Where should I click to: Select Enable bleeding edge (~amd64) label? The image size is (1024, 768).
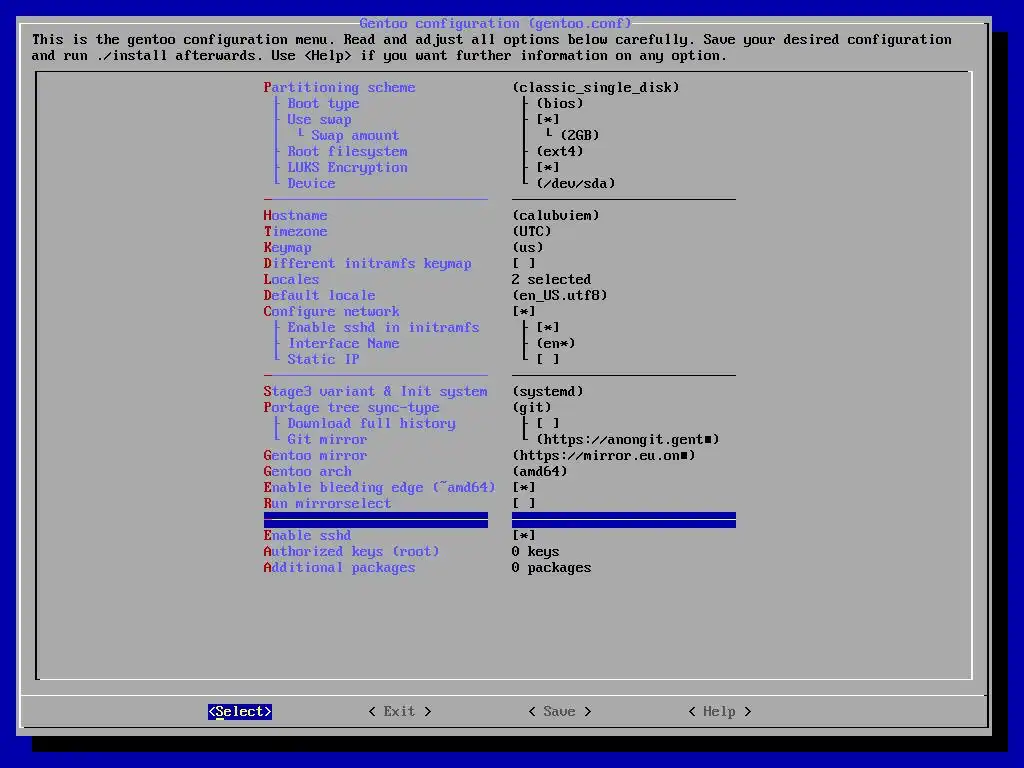click(379, 487)
